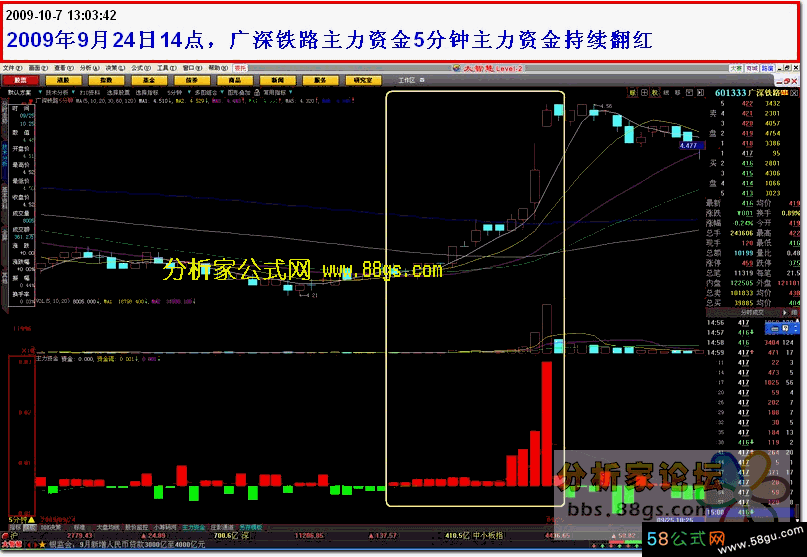Viewport: 807px width, 557px height.
Task: Click the 5分钟 label at bottom left
Action: [19, 520]
